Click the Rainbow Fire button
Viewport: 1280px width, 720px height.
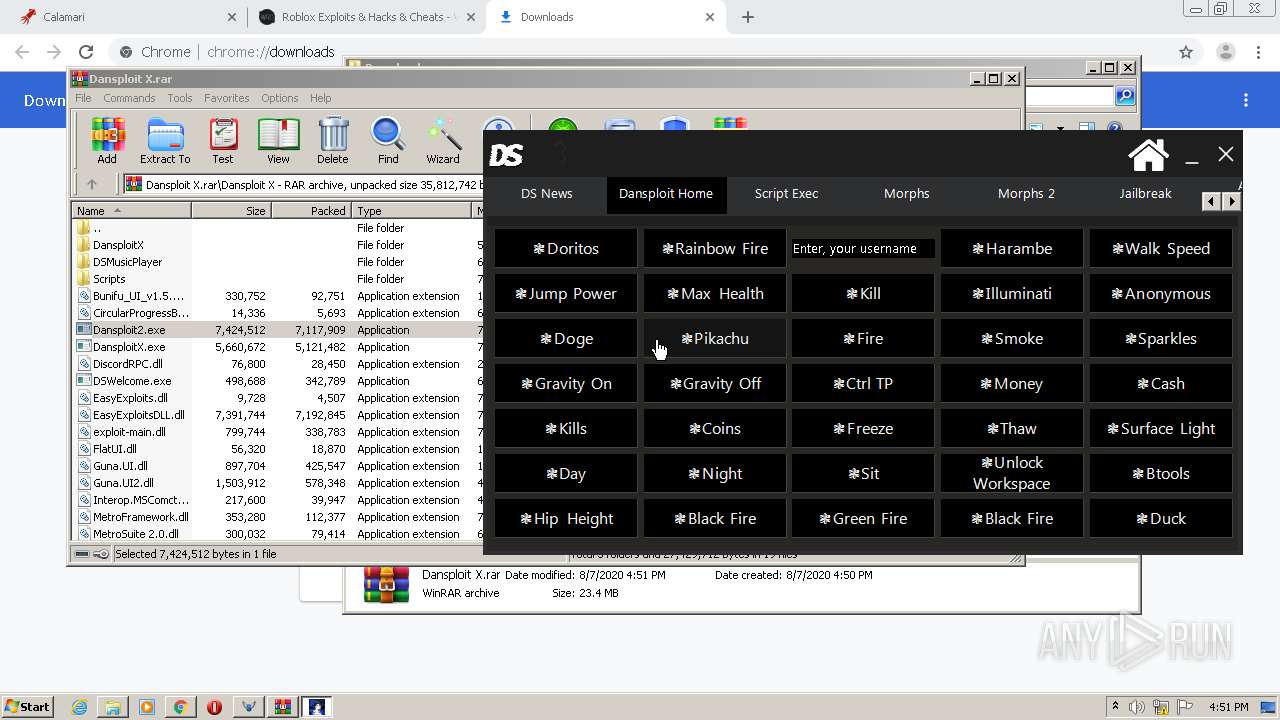tap(715, 249)
